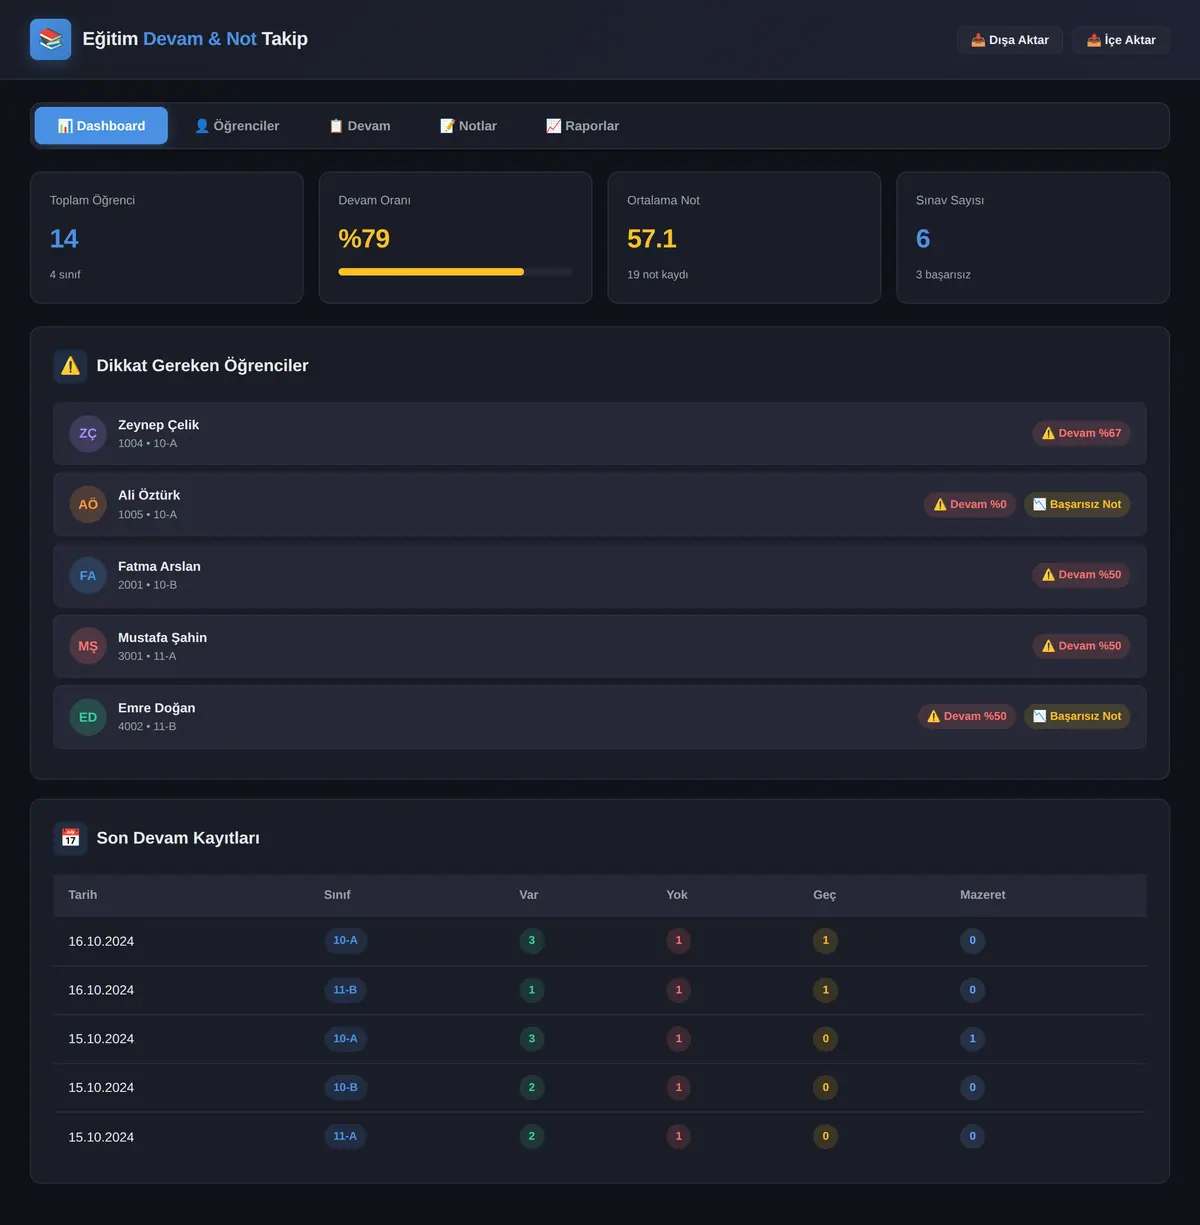Switch to the Öğrenciler tab

coord(237,126)
